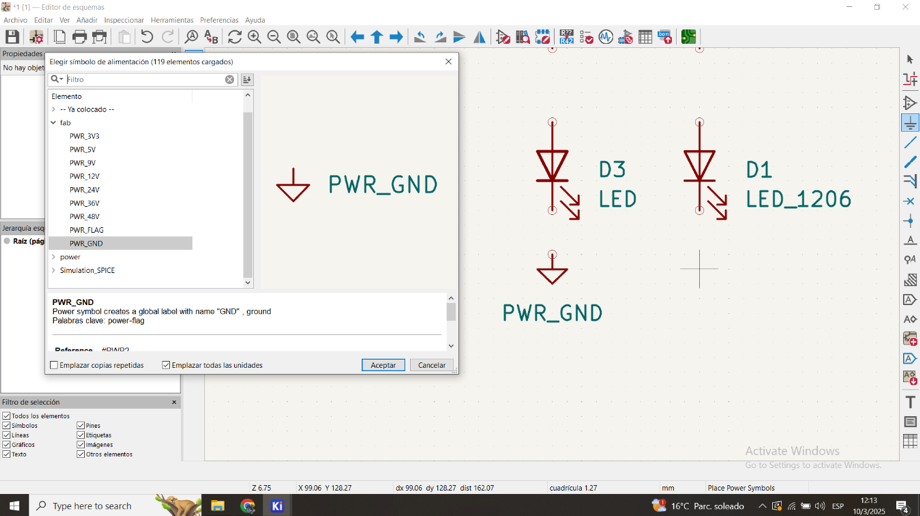Click the Plot icon in the toolbar

click(100, 37)
